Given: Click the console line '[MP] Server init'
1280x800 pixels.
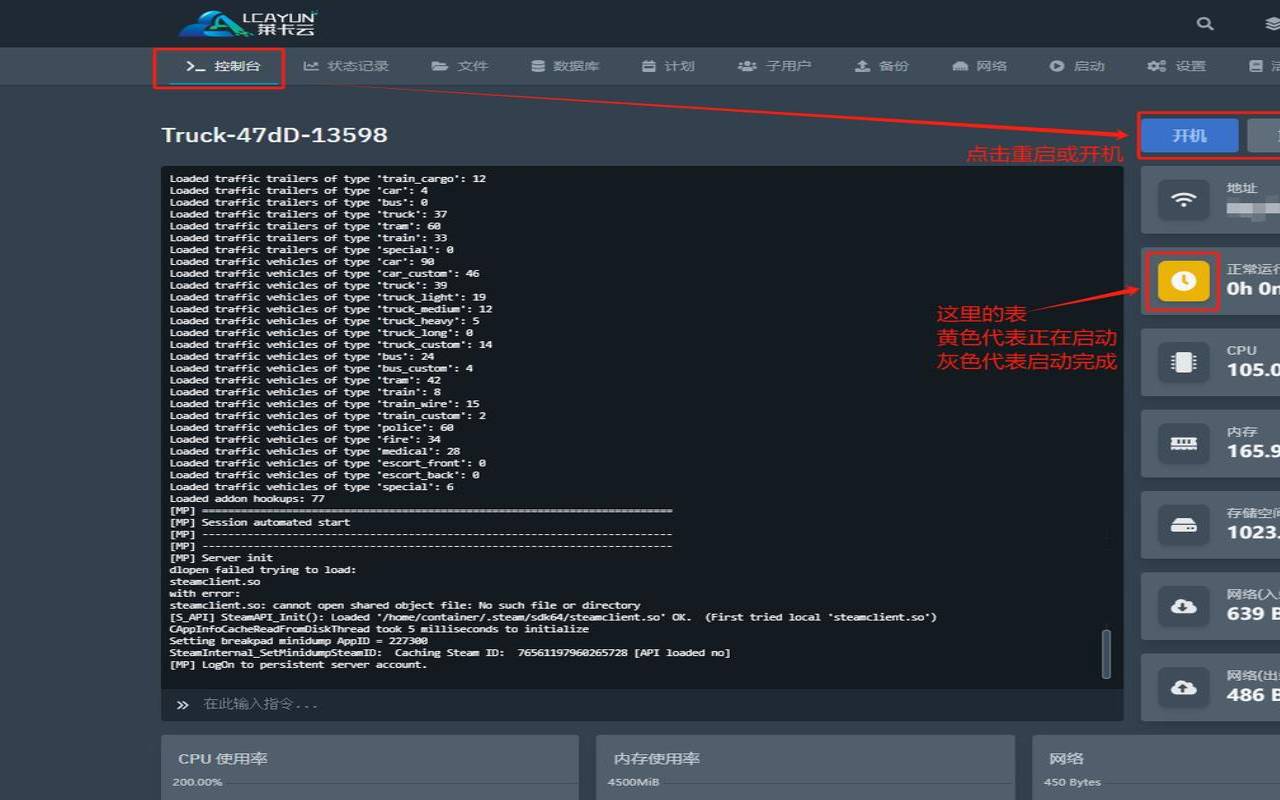Looking at the screenshot, I should point(221,558).
